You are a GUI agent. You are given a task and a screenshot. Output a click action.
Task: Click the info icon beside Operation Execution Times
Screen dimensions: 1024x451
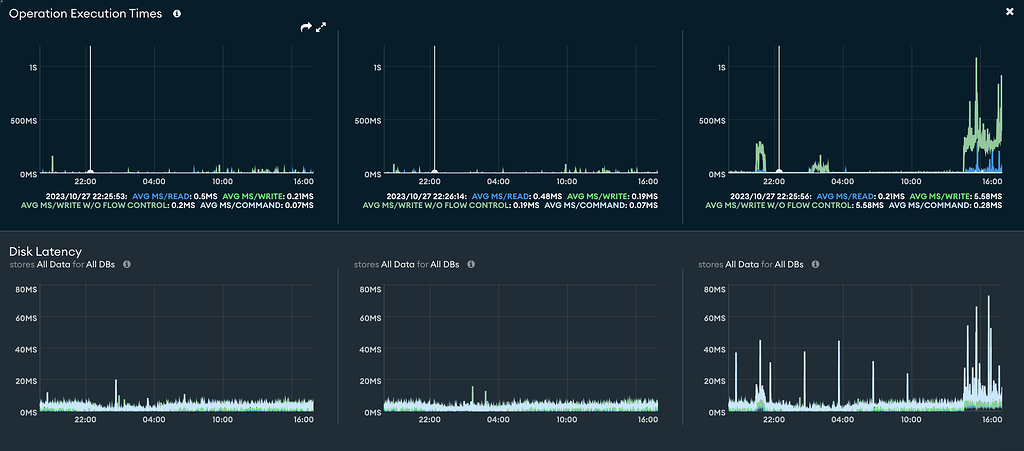click(x=177, y=14)
